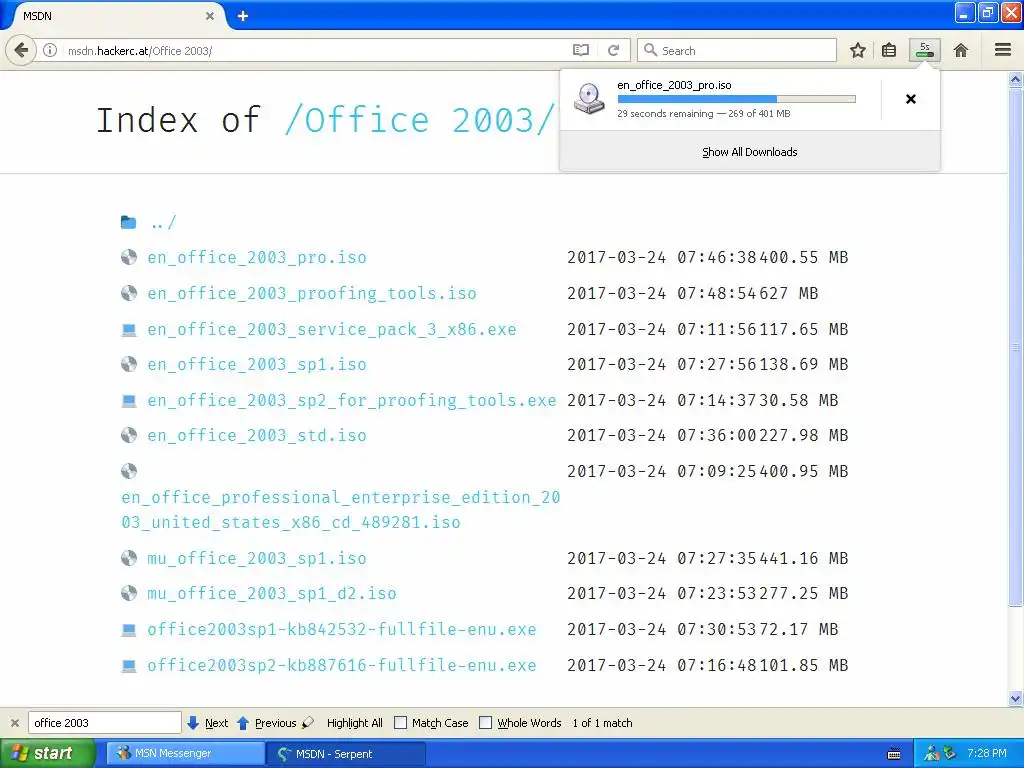Click disc icon beside mu_office_2003_sp1.iso
1024x768 pixels.
tap(129, 558)
